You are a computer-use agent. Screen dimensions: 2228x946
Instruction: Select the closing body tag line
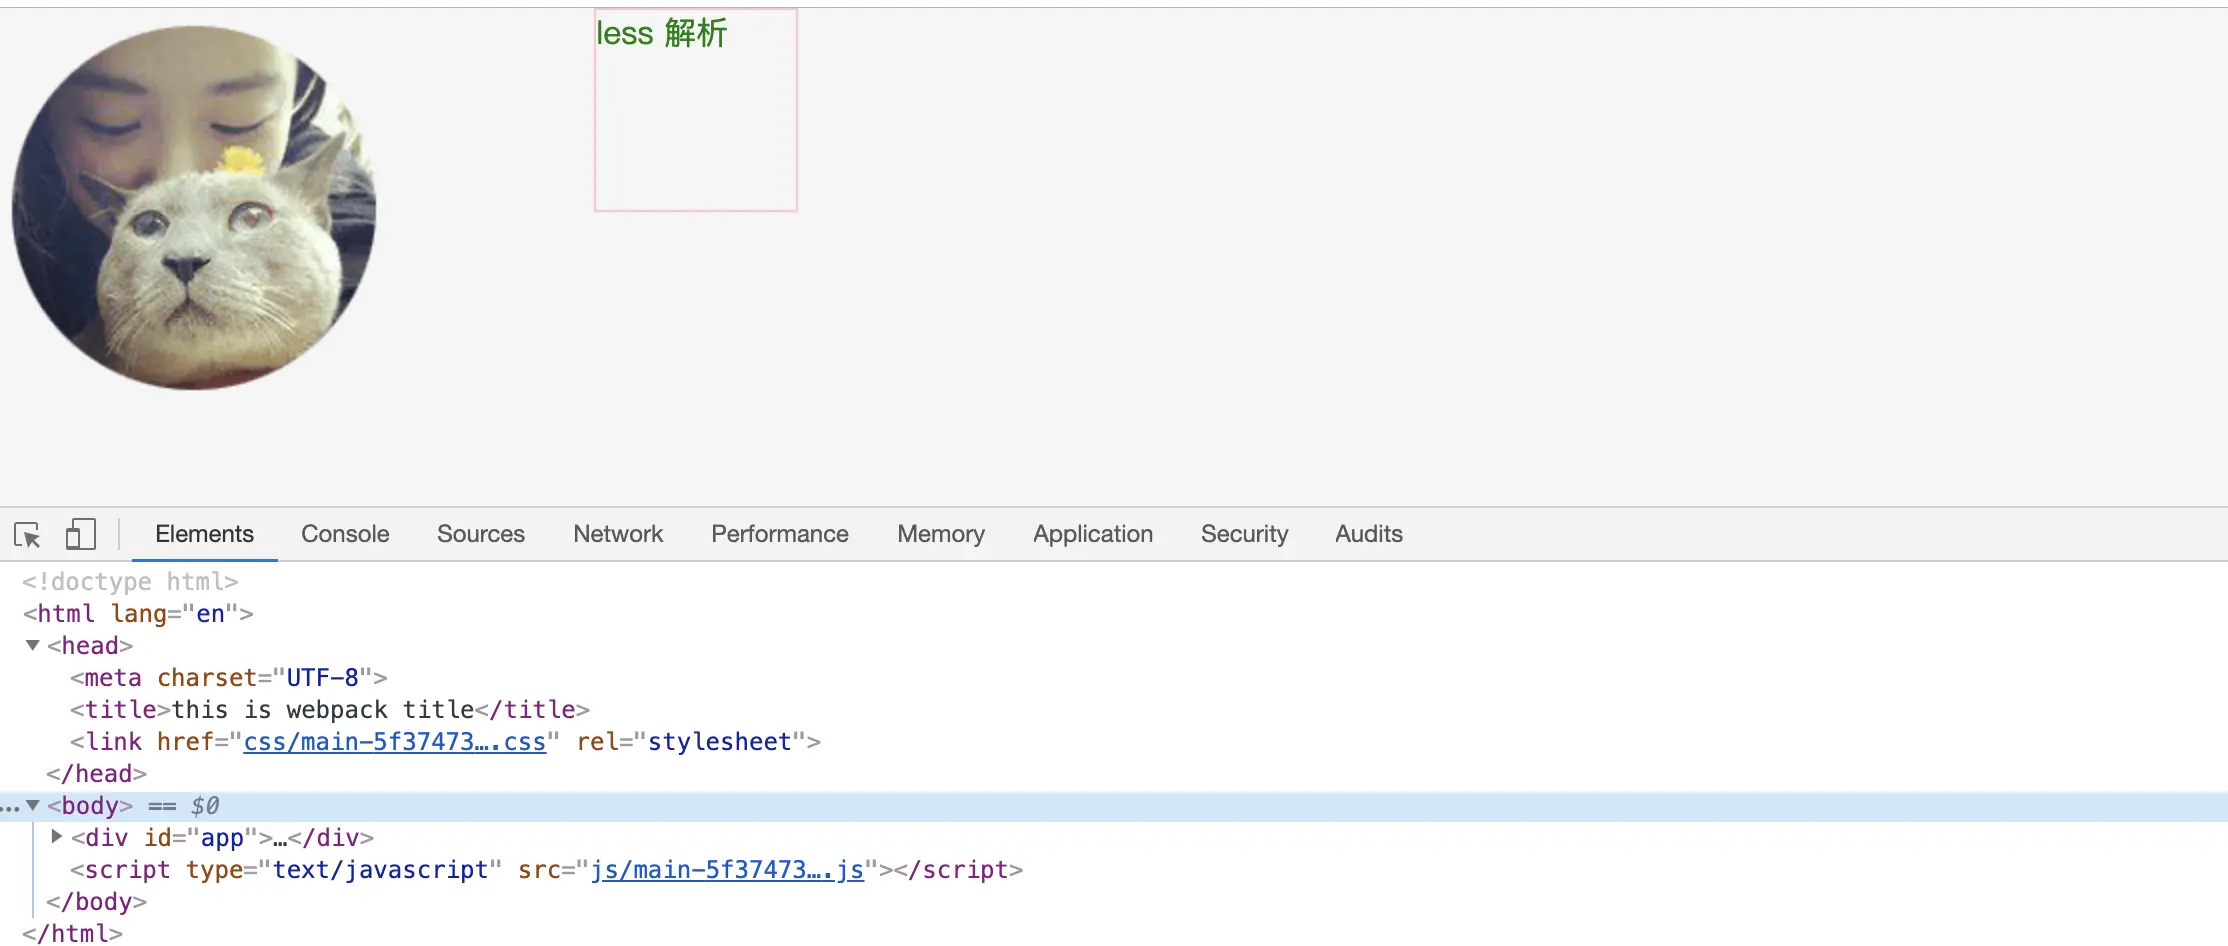coord(96,902)
